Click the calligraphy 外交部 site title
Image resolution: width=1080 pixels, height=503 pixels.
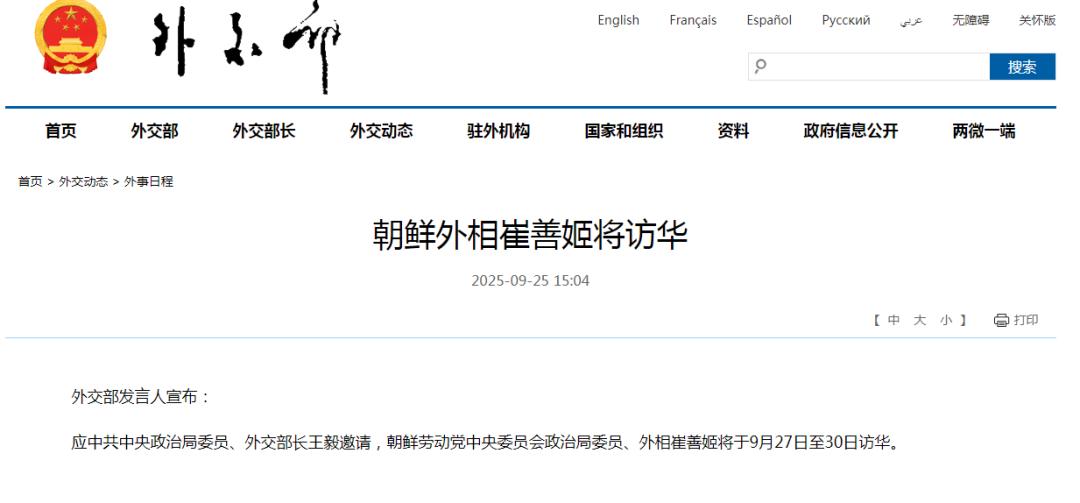click(x=247, y=47)
